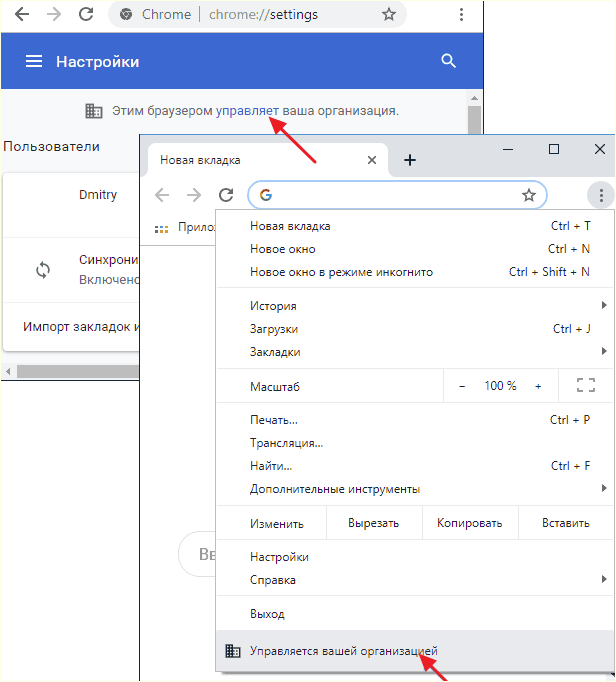Click the scroll up arrow in settings window
This screenshot has height=682, width=616.
coord(474,98)
